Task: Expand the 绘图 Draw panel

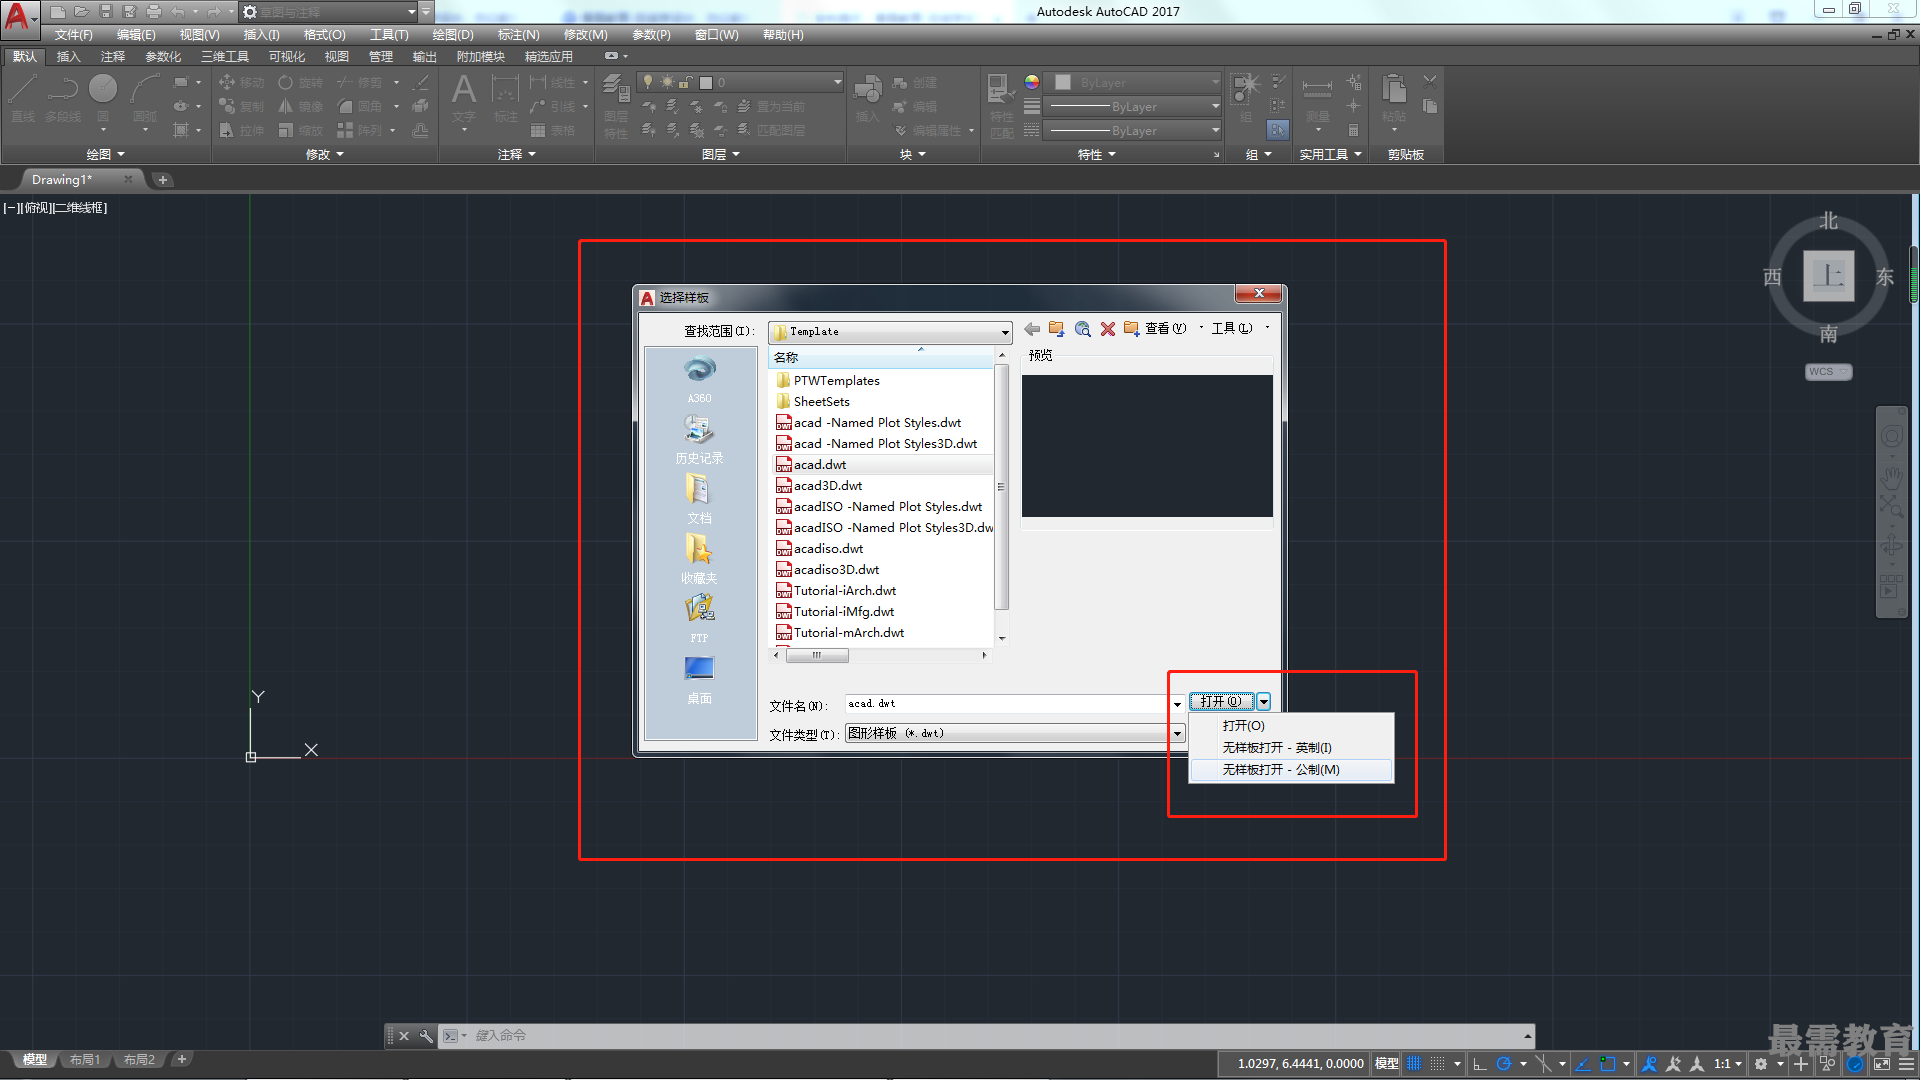Action: pos(105,154)
